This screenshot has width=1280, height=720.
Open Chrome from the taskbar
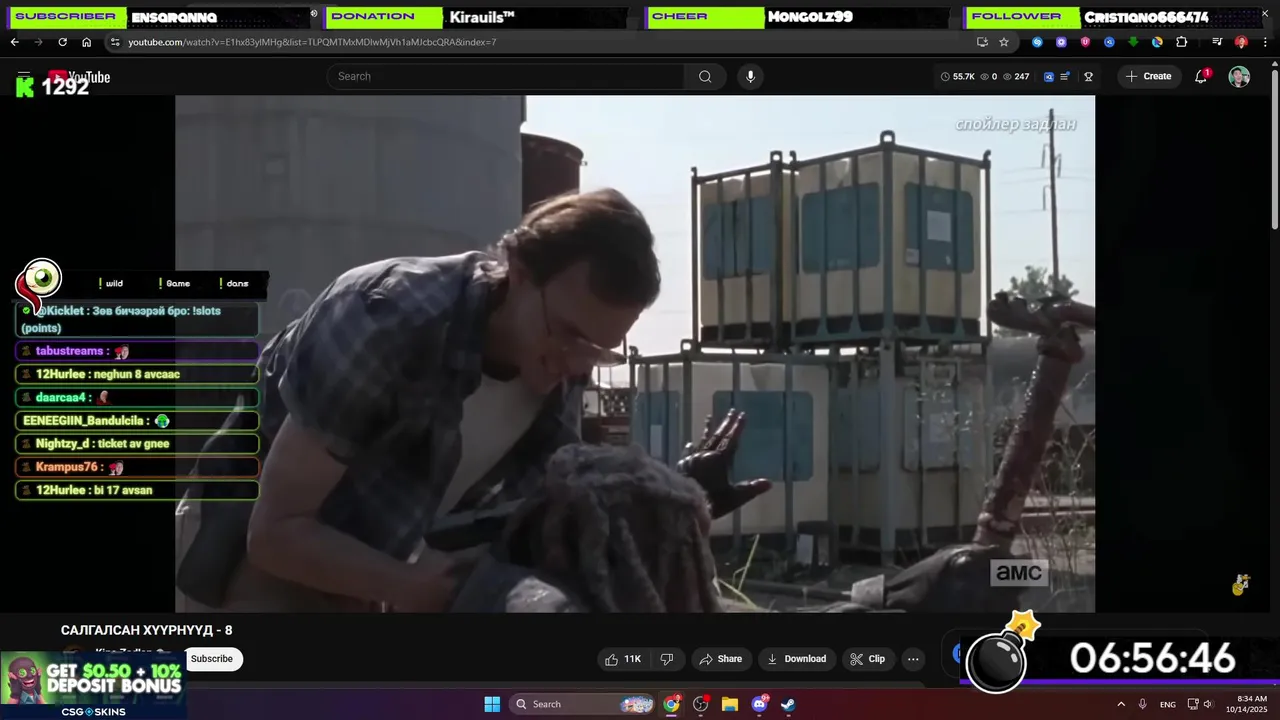coord(671,704)
